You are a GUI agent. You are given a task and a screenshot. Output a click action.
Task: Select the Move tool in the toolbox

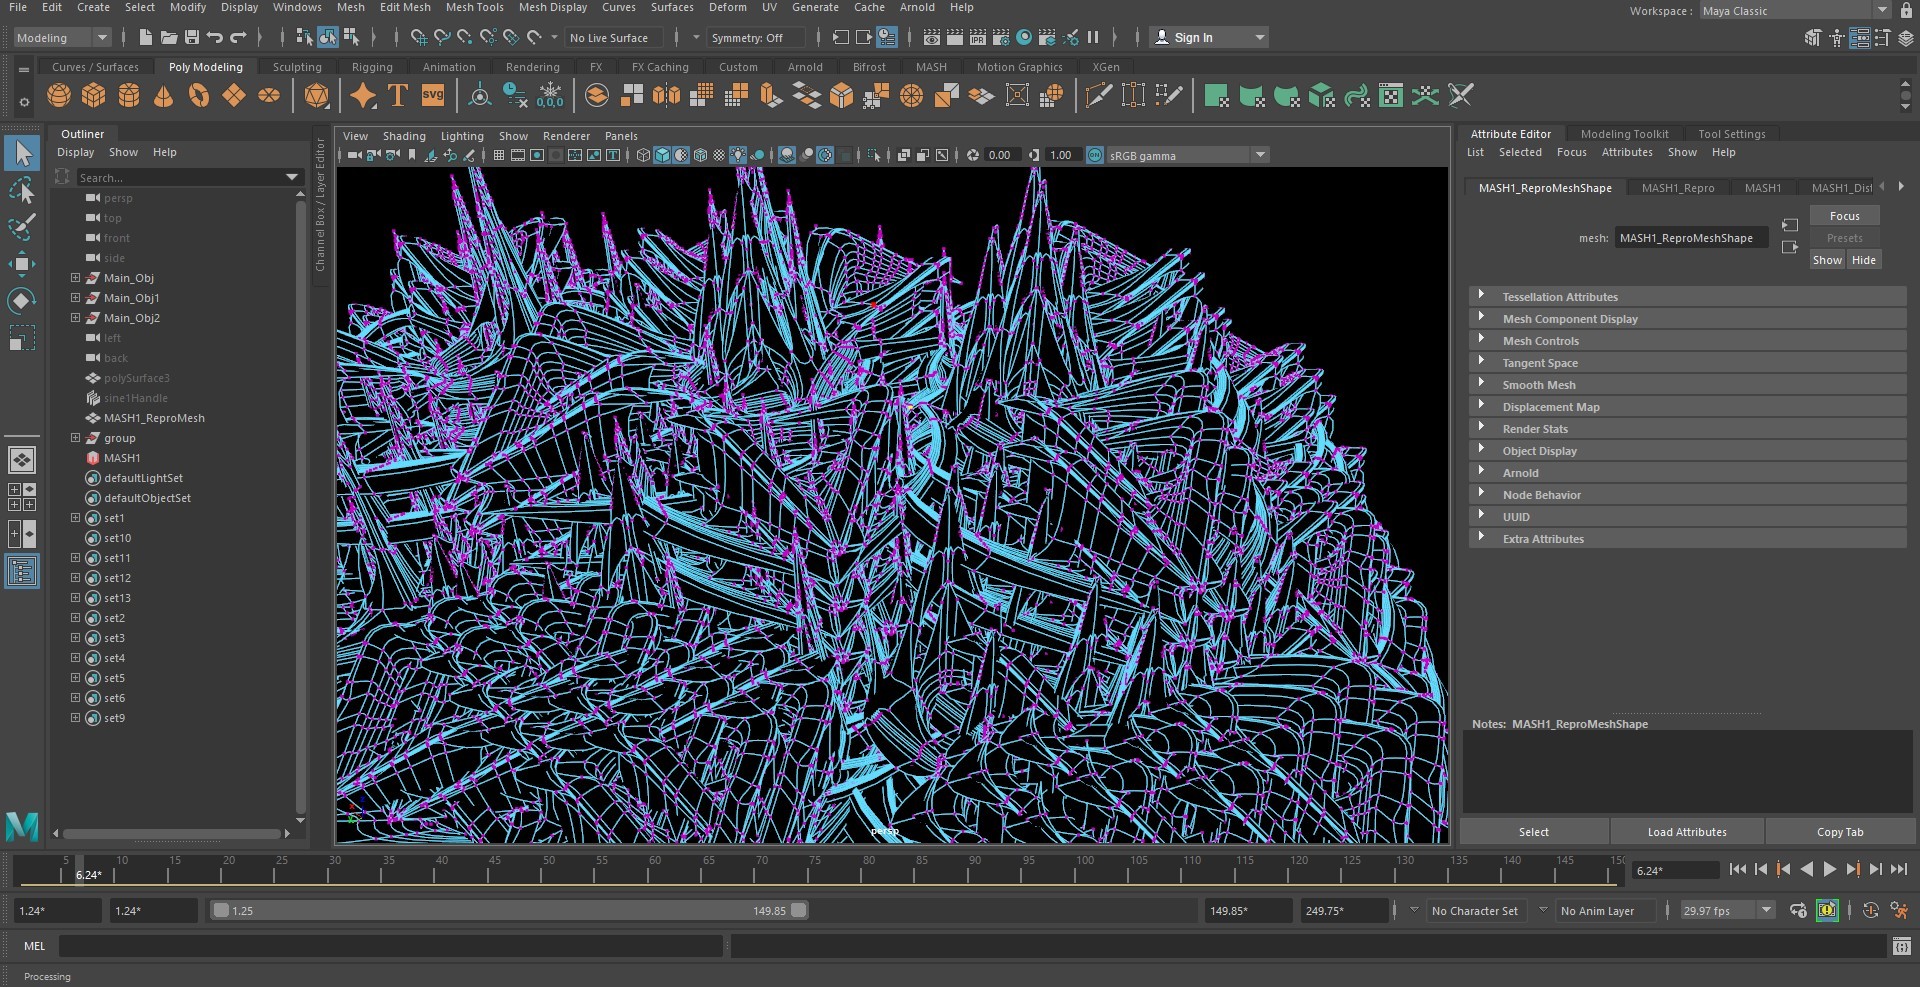22,264
